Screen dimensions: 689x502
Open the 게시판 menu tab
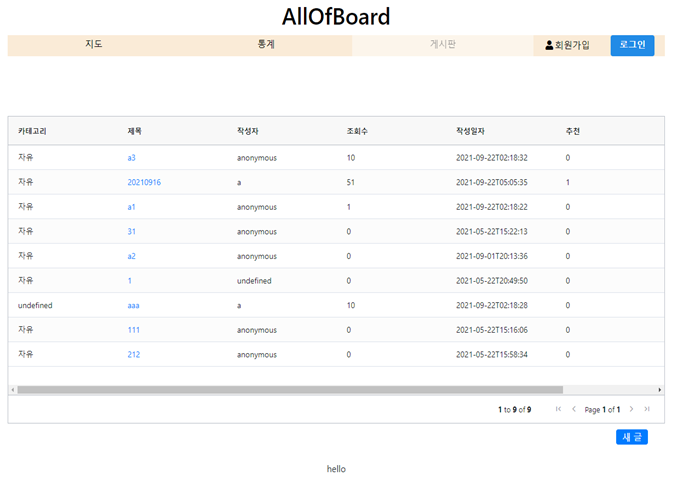(442, 44)
